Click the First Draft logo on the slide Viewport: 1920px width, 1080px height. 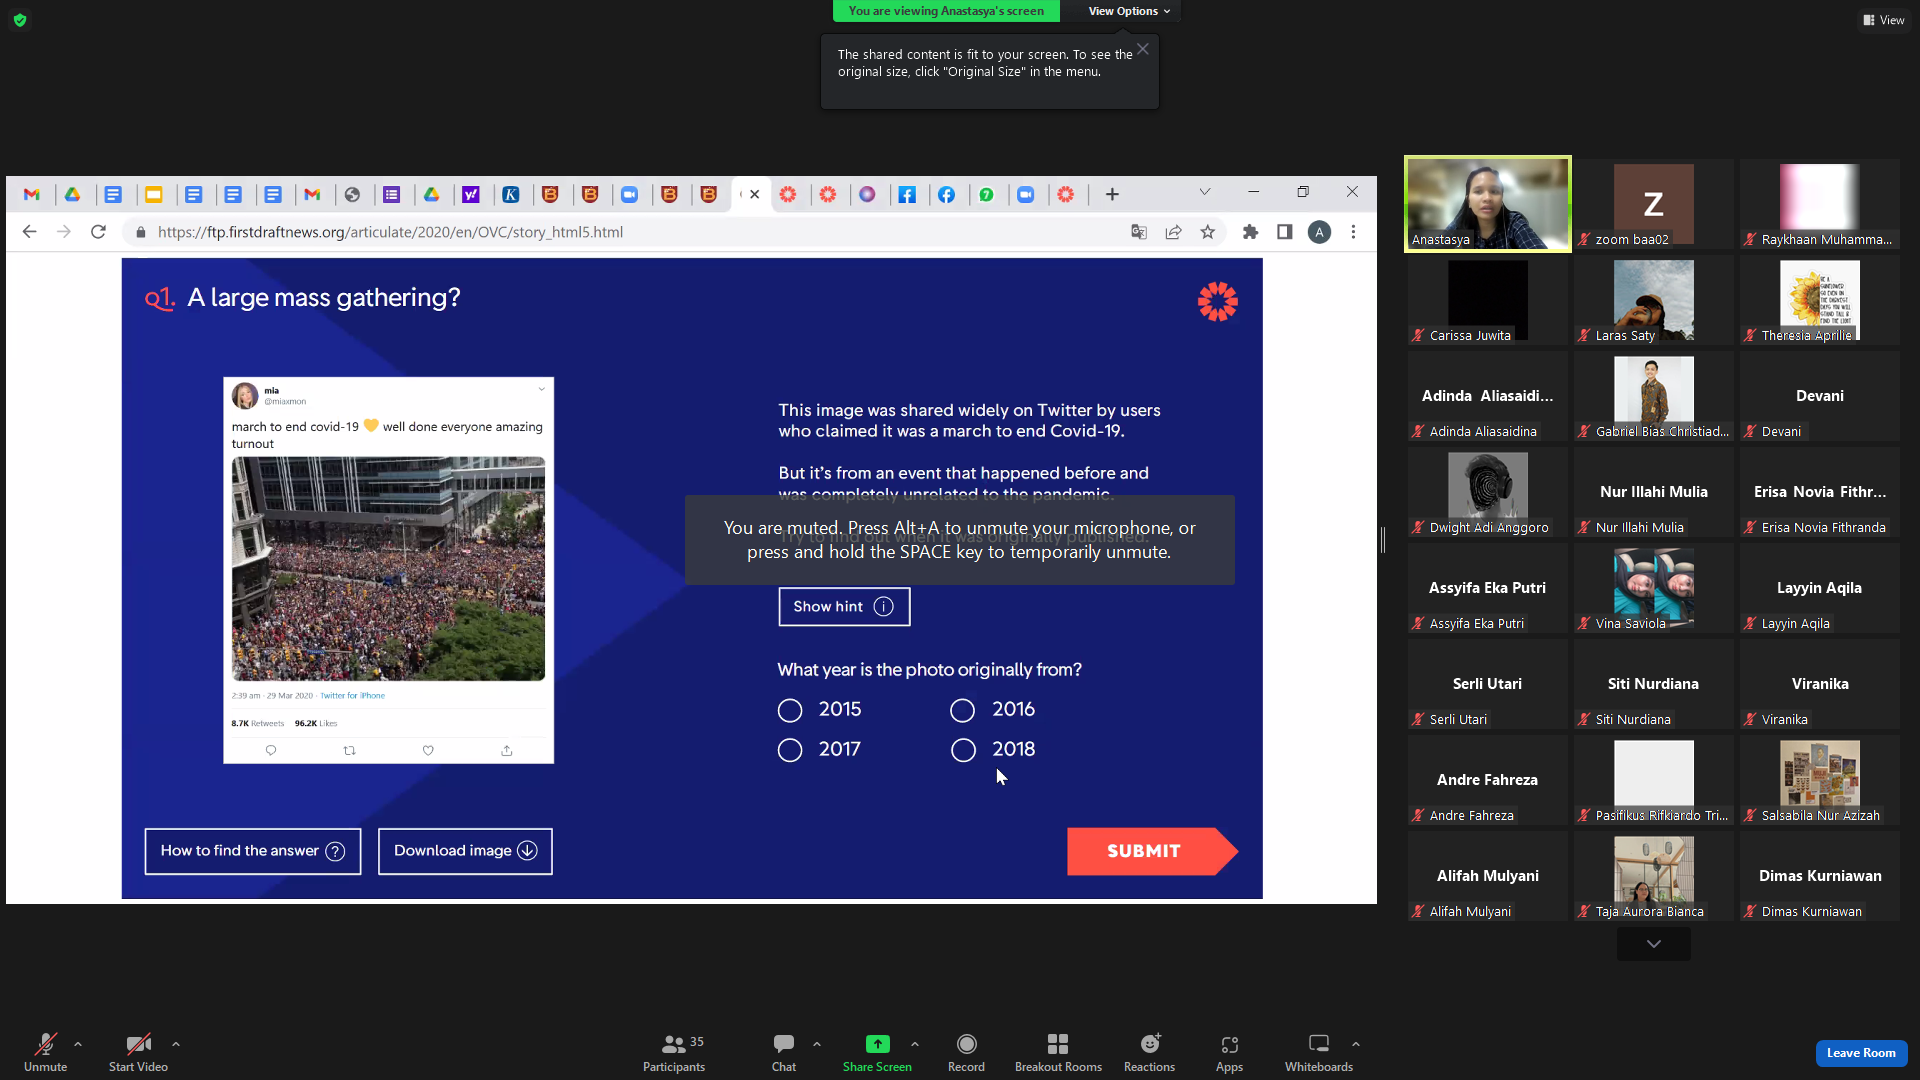[1218, 301]
